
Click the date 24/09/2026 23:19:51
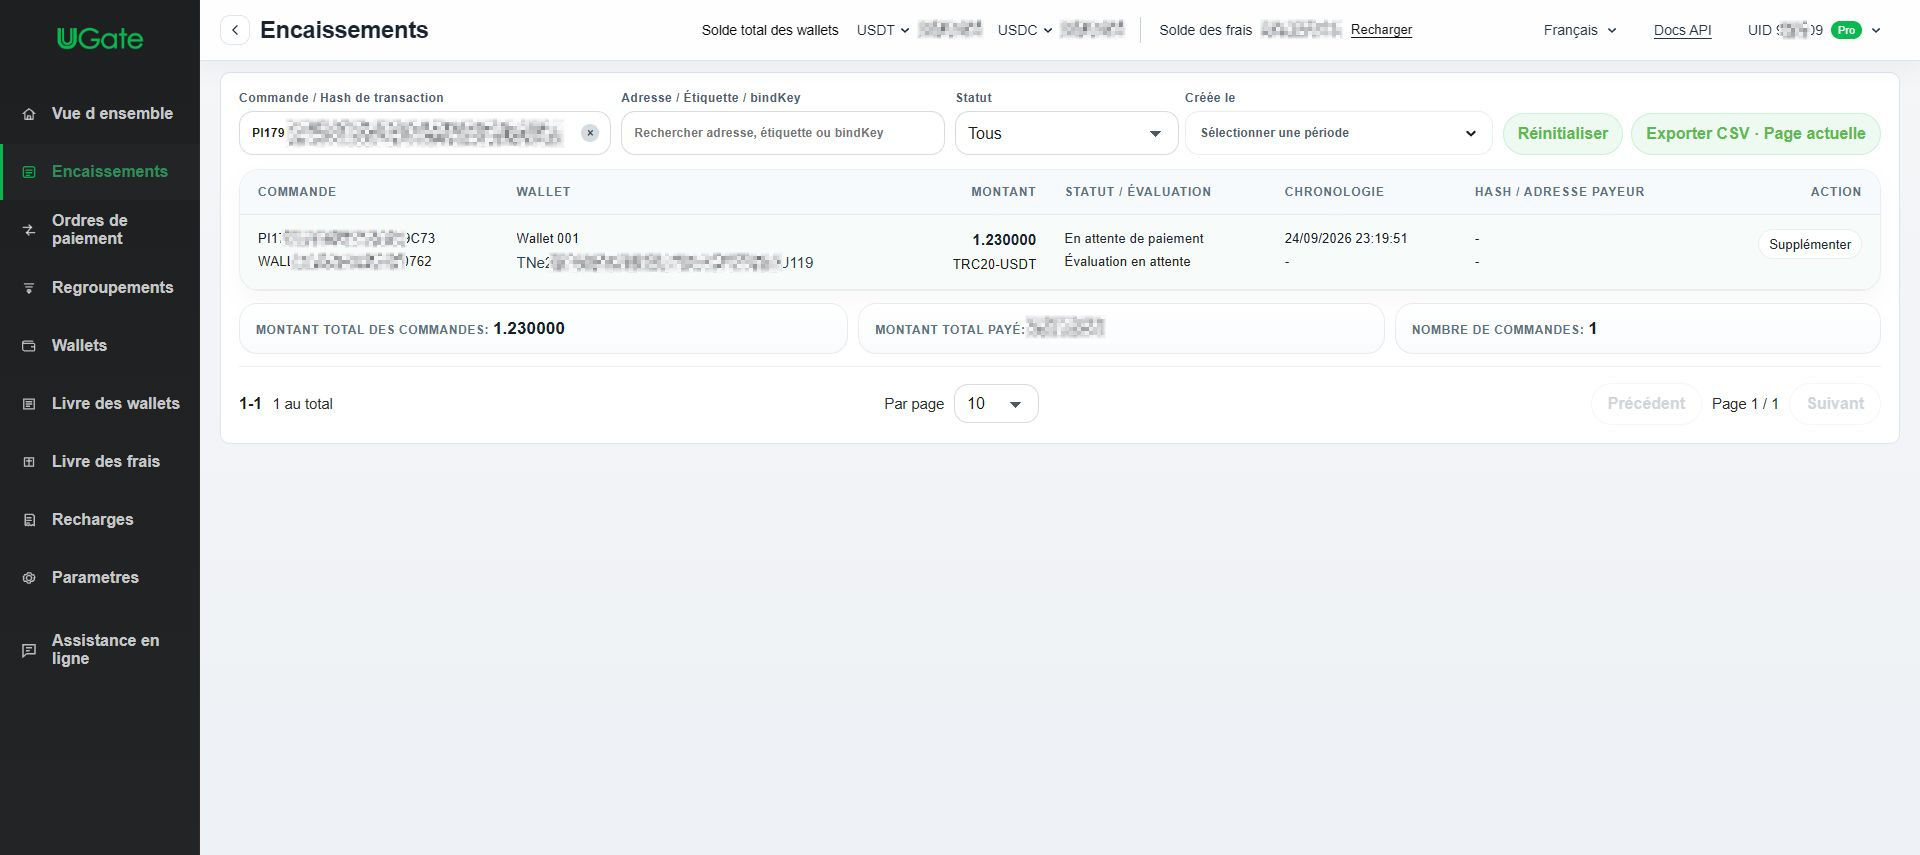(1346, 239)
